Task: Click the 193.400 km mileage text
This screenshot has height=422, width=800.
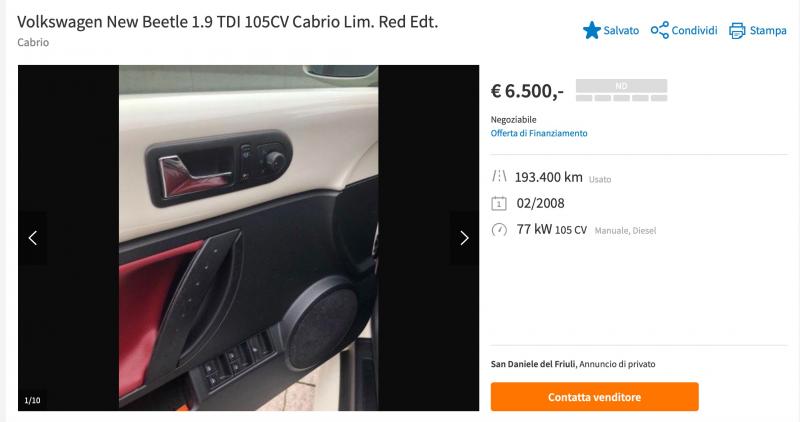Action: pyautogui.click(x=548, y=177)
